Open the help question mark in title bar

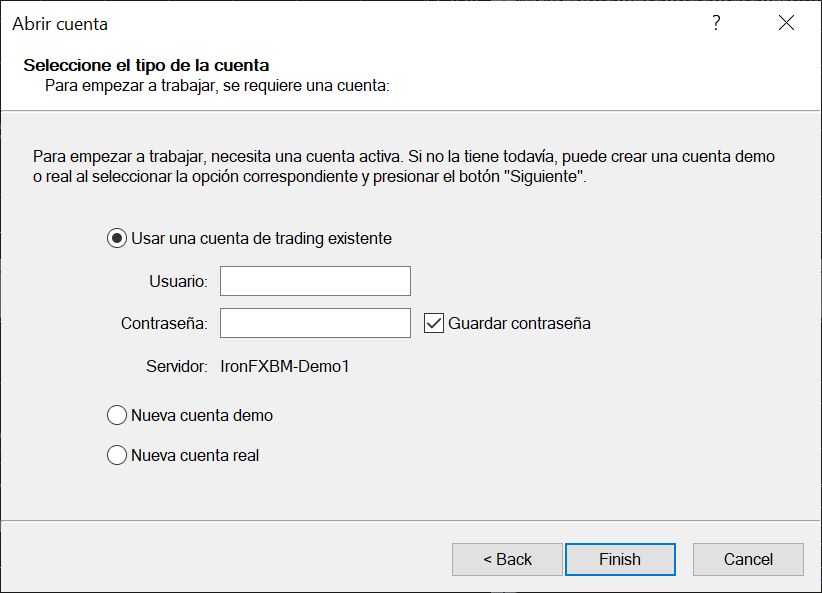pos(716,23)
